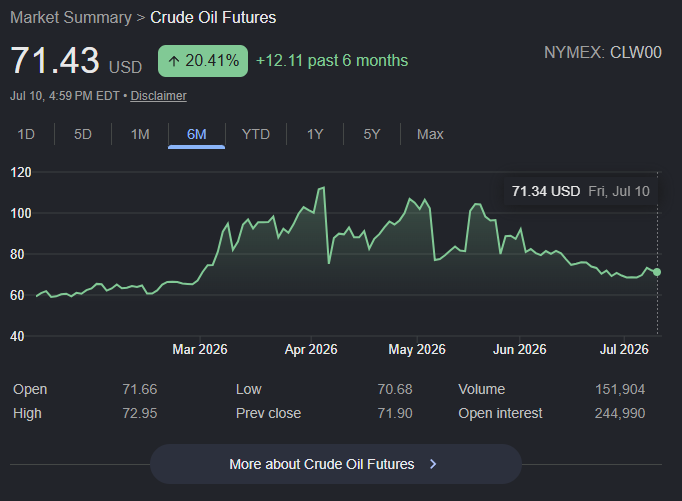Click the green data point on chart
Image resolution: width=682 pixels, height=501 pixels.
coord(657,272)
